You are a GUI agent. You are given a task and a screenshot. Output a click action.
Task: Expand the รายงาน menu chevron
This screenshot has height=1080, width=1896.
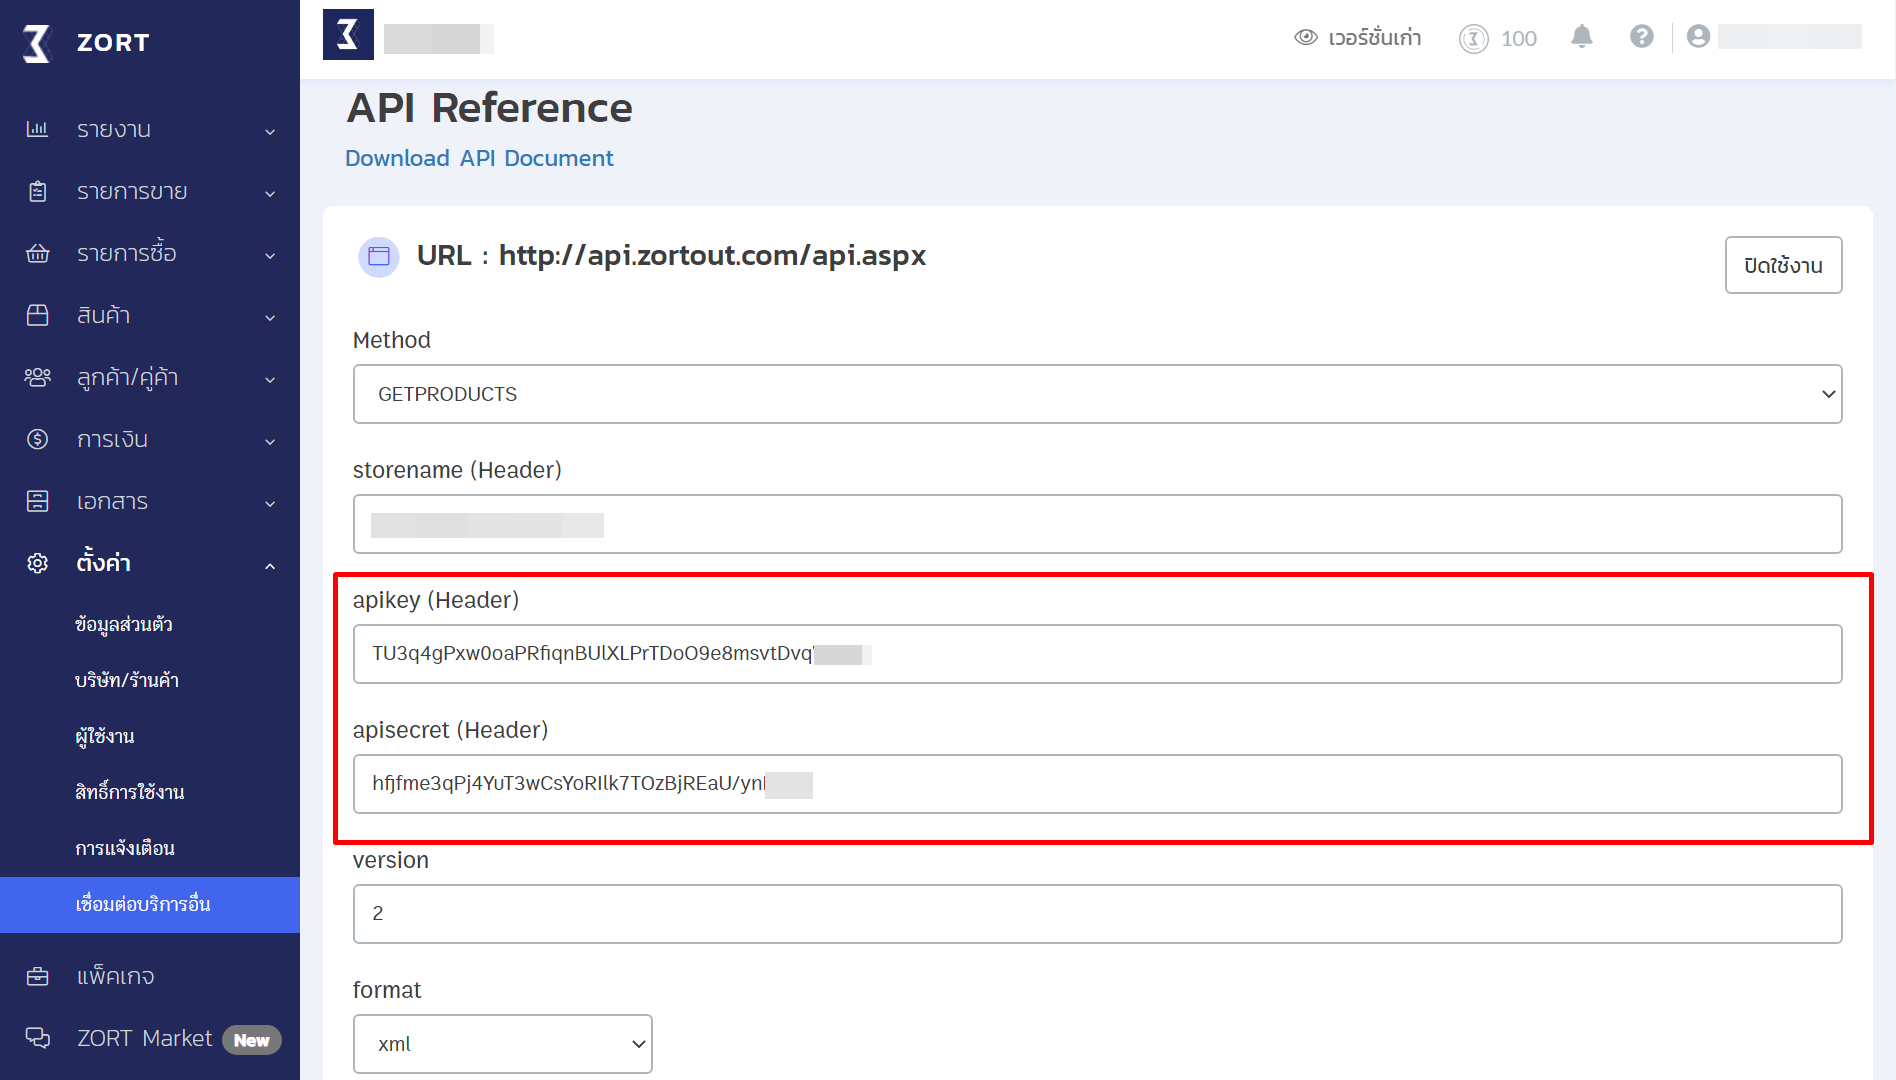point(270,131)
